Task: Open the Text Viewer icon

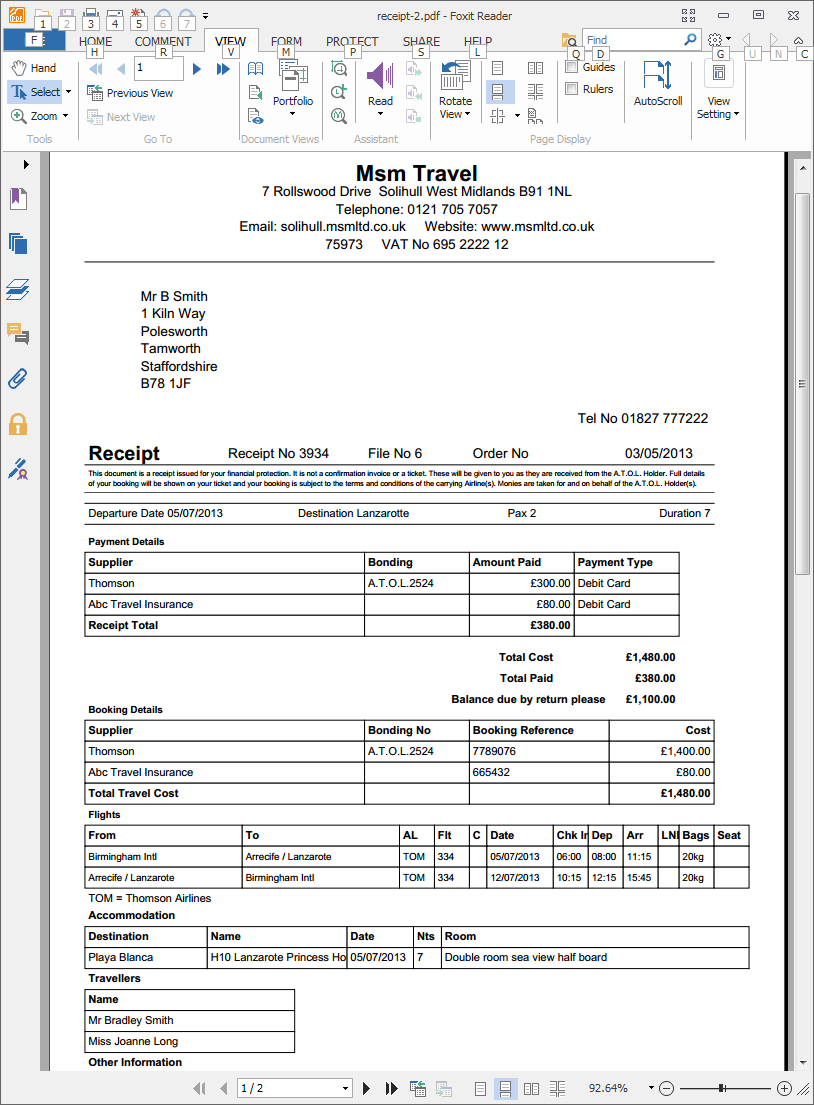Action: point(255,116)
